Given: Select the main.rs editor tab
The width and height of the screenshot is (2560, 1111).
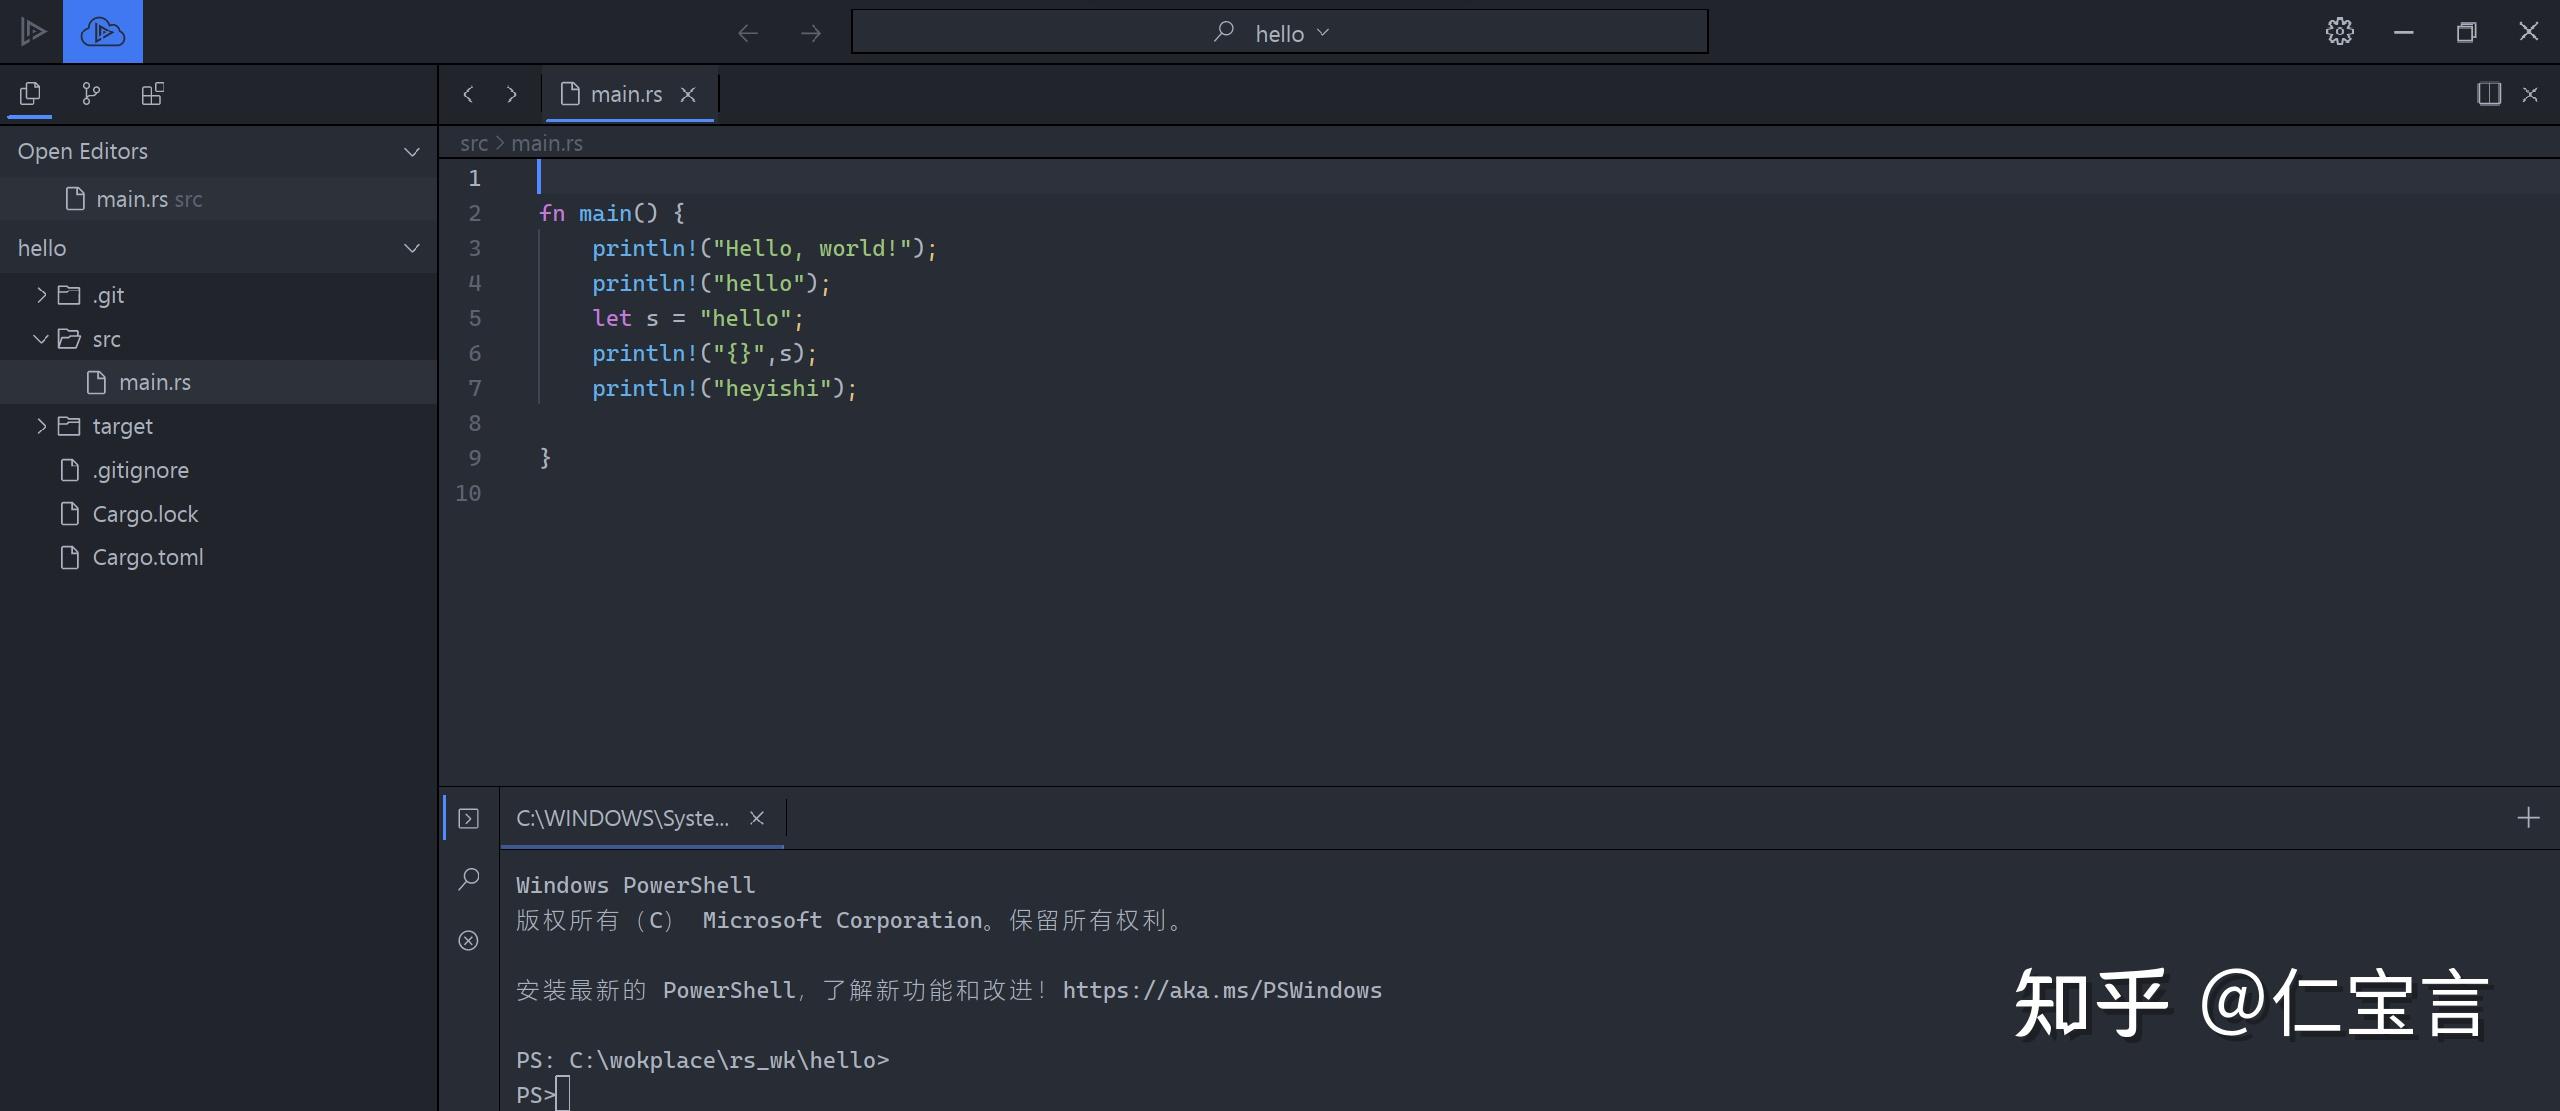Looking at the screenshot, I should pos(625,94).
